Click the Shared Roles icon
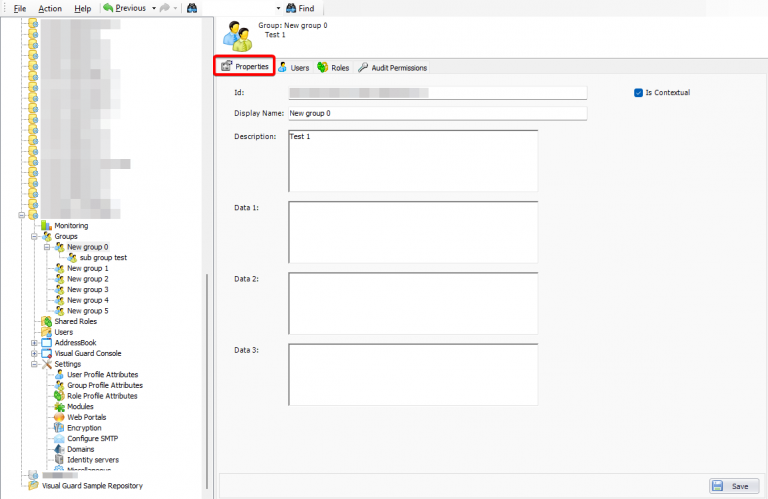 (47, 321)
